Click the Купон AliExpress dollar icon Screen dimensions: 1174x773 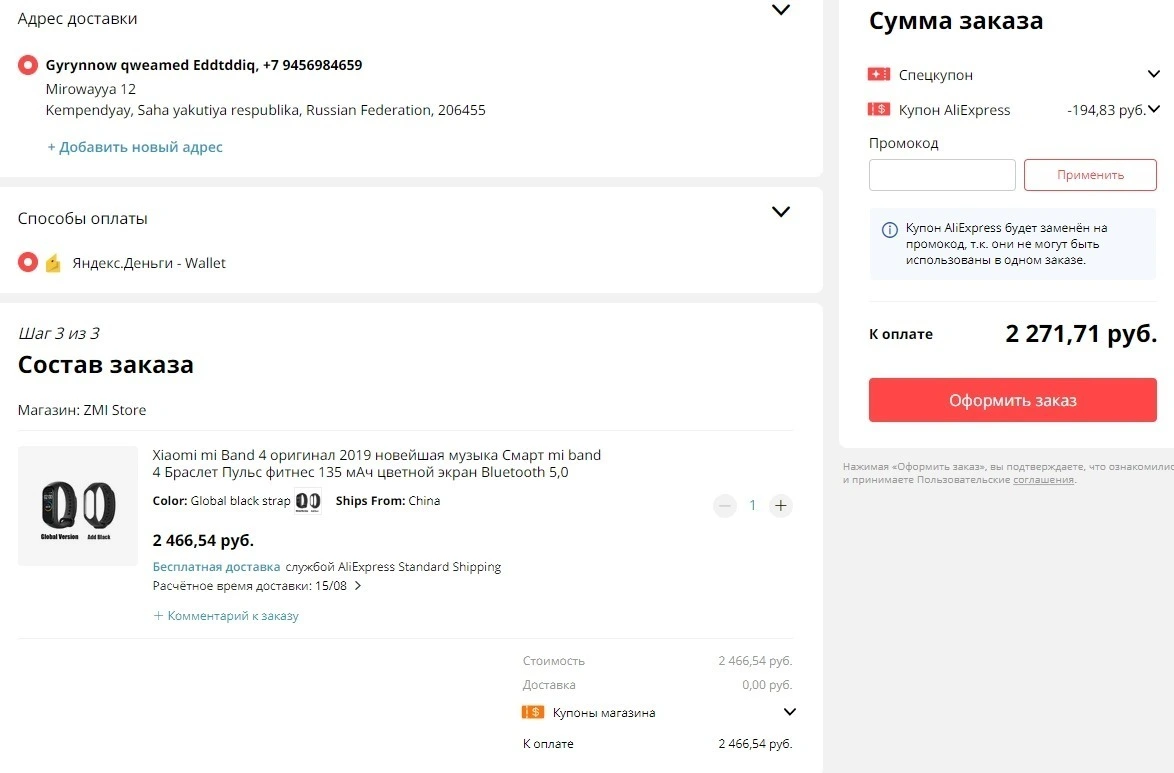point(878,109)
